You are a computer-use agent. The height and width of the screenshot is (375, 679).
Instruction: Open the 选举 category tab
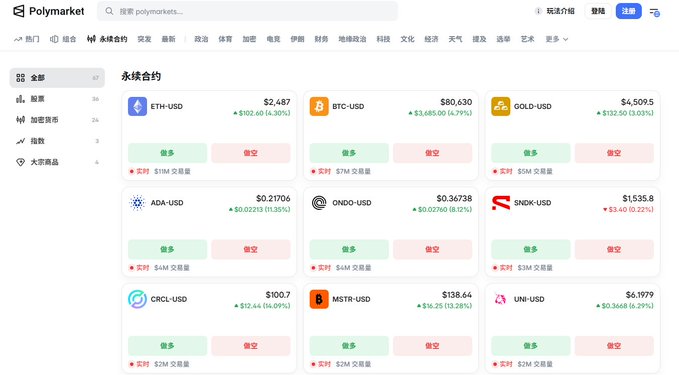[x=503, y=39]
